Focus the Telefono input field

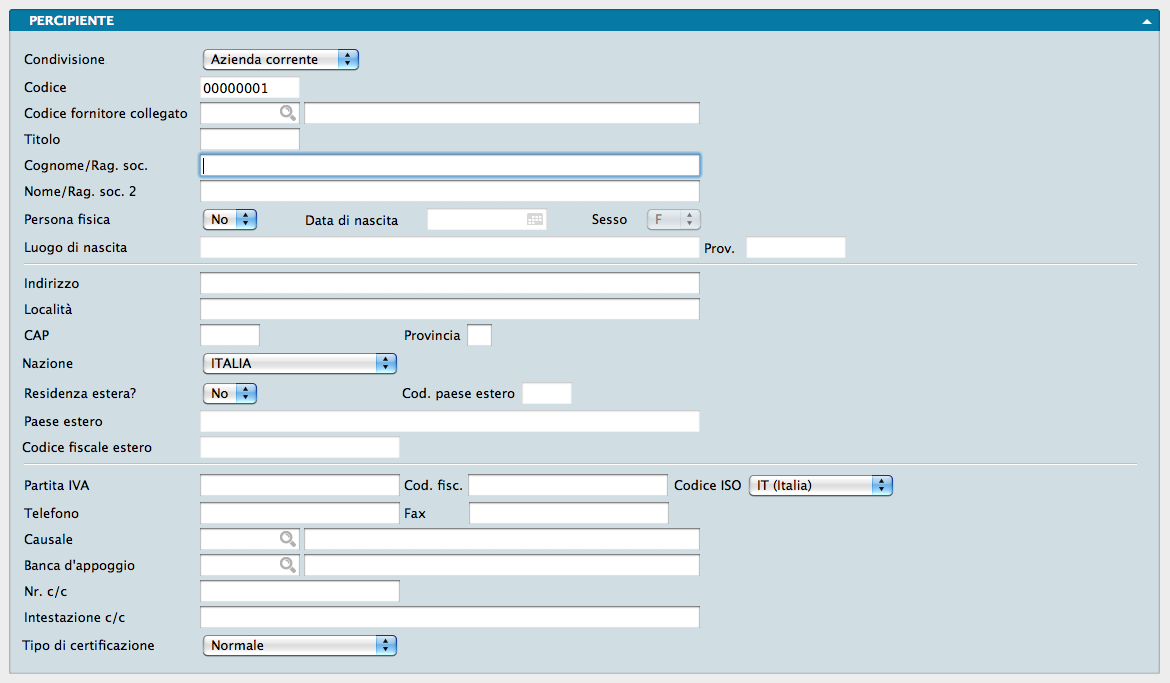pyautogui.click(x=300, y=514)
